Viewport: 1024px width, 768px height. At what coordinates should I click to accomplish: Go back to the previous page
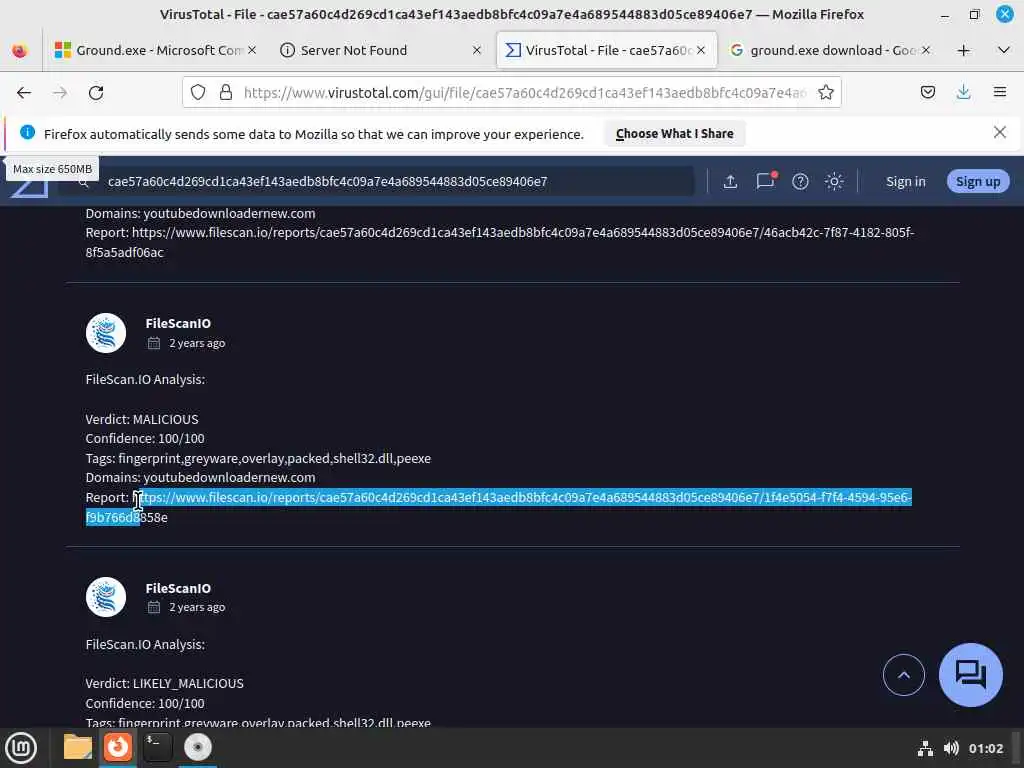point(24,93)
